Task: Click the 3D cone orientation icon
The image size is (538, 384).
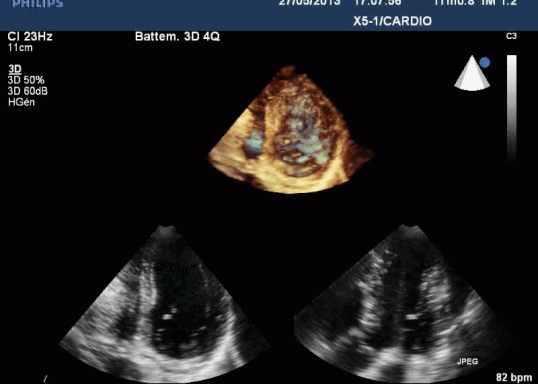Action: tap(472, 73)
